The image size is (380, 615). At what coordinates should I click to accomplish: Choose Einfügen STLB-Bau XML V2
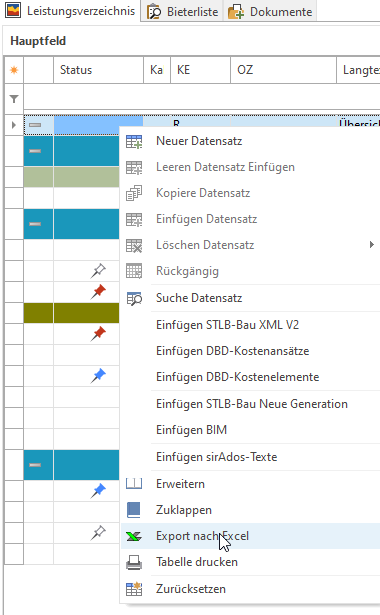pos(227,325)
